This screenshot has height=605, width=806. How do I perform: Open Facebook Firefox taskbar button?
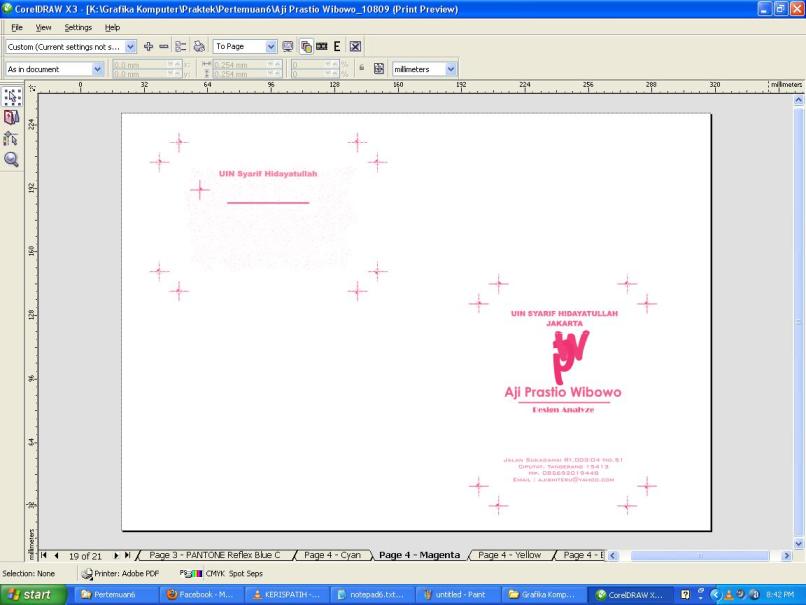pos(202,595)
